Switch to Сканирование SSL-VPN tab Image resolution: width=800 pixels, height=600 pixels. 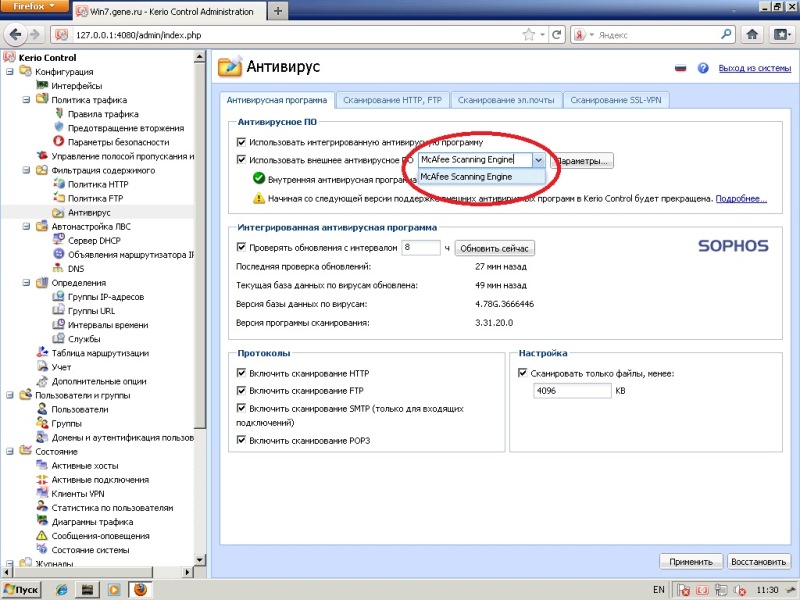click(x=620, y=100)
